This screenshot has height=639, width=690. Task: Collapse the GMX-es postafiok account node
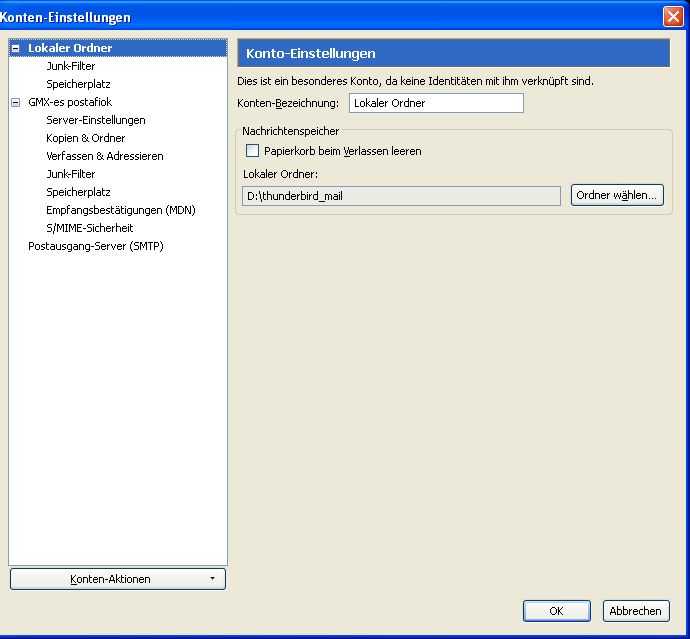click(16, 102)
